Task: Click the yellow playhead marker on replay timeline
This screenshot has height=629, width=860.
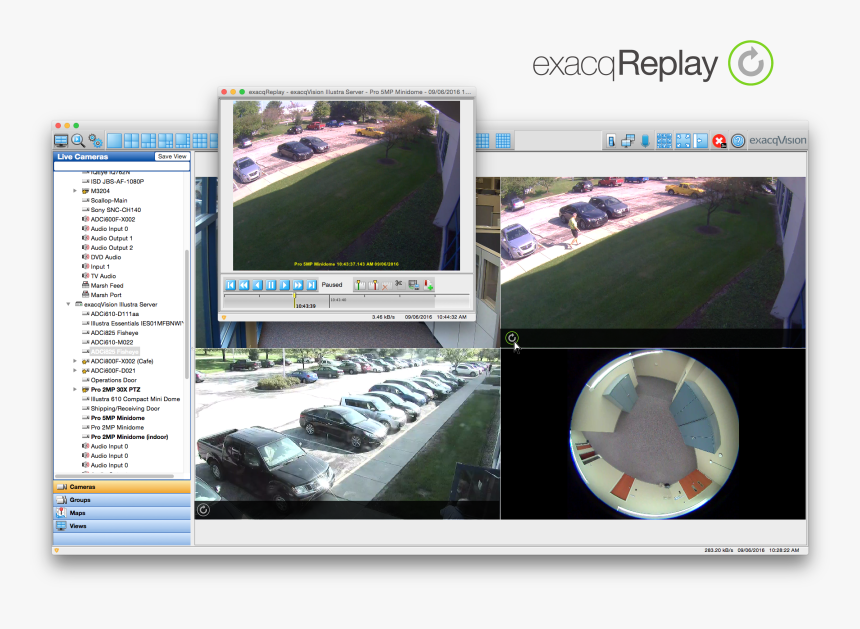Action: 295,299
